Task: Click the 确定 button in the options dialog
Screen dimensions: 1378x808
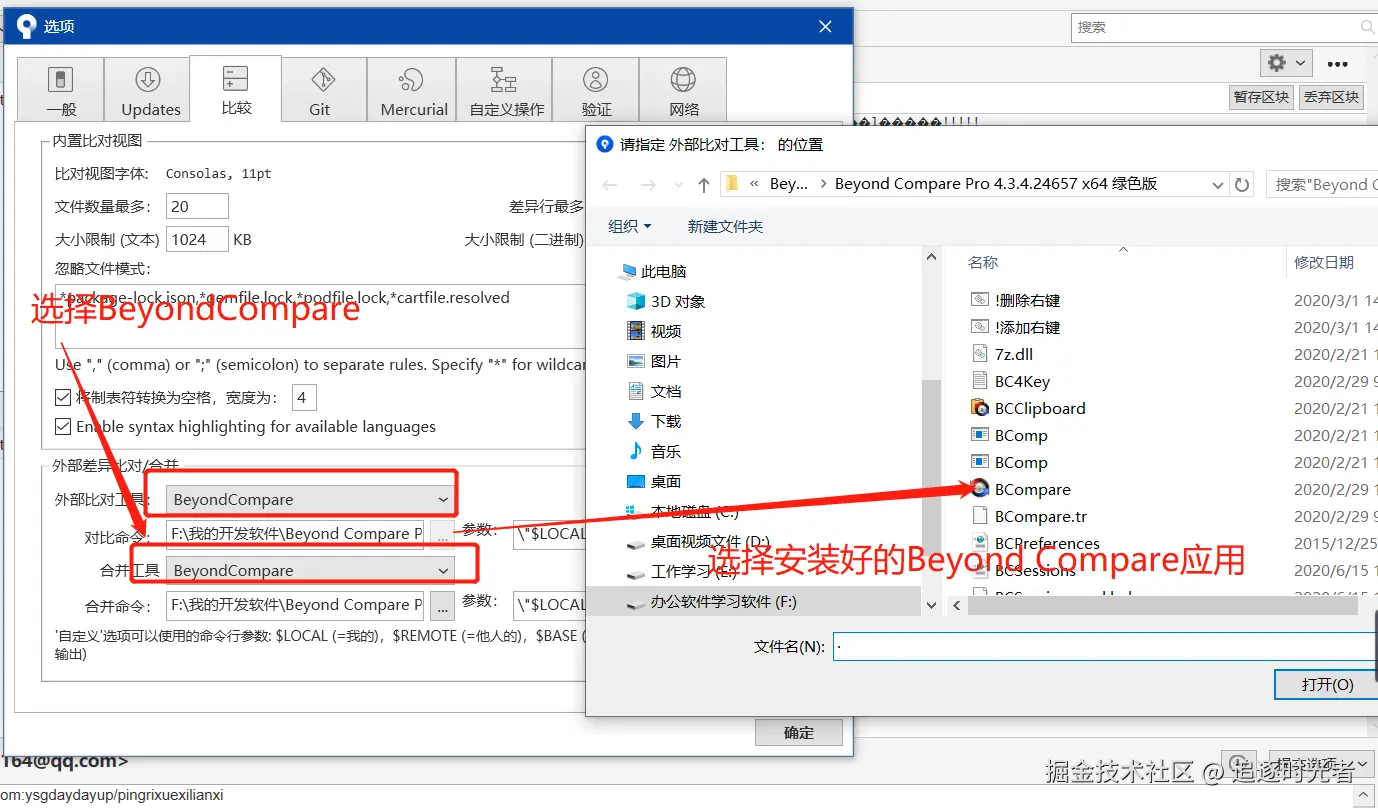Action: point(798,733)
